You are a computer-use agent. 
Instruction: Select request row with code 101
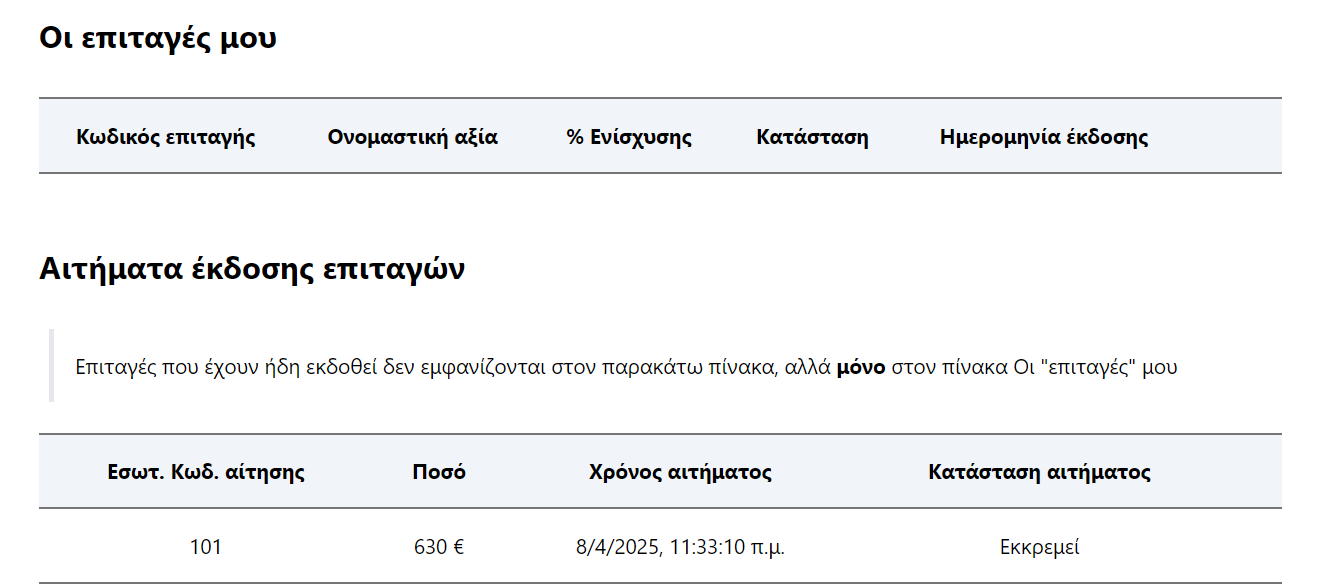point(660,546)
